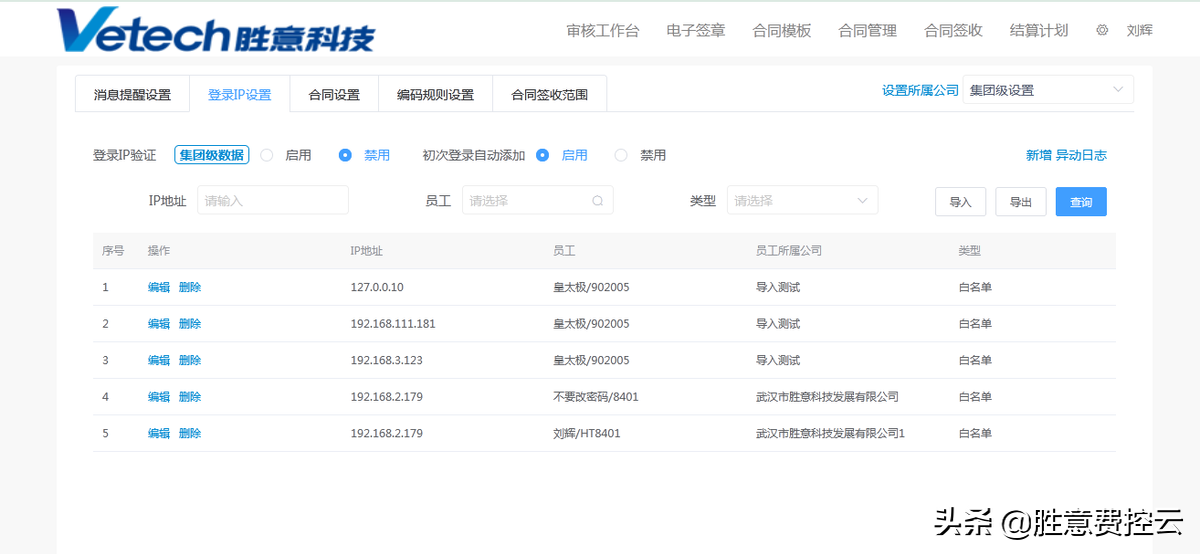
Task: Click the 导入 button
Action: click(x=961, y=201)
